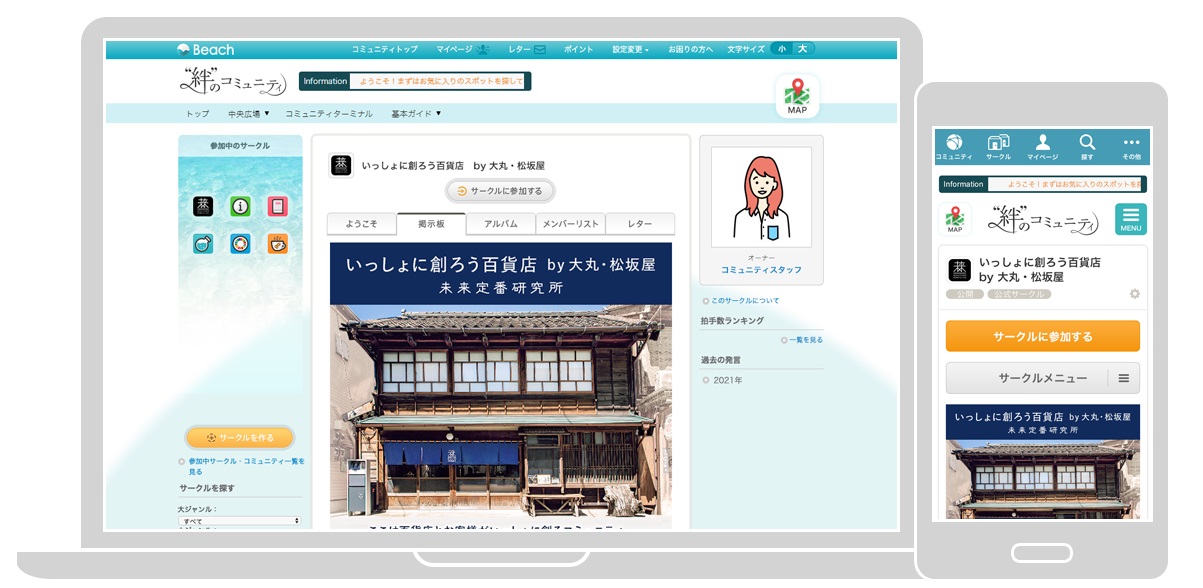
Task: Select large font size 大
Action: pos(802,49)
